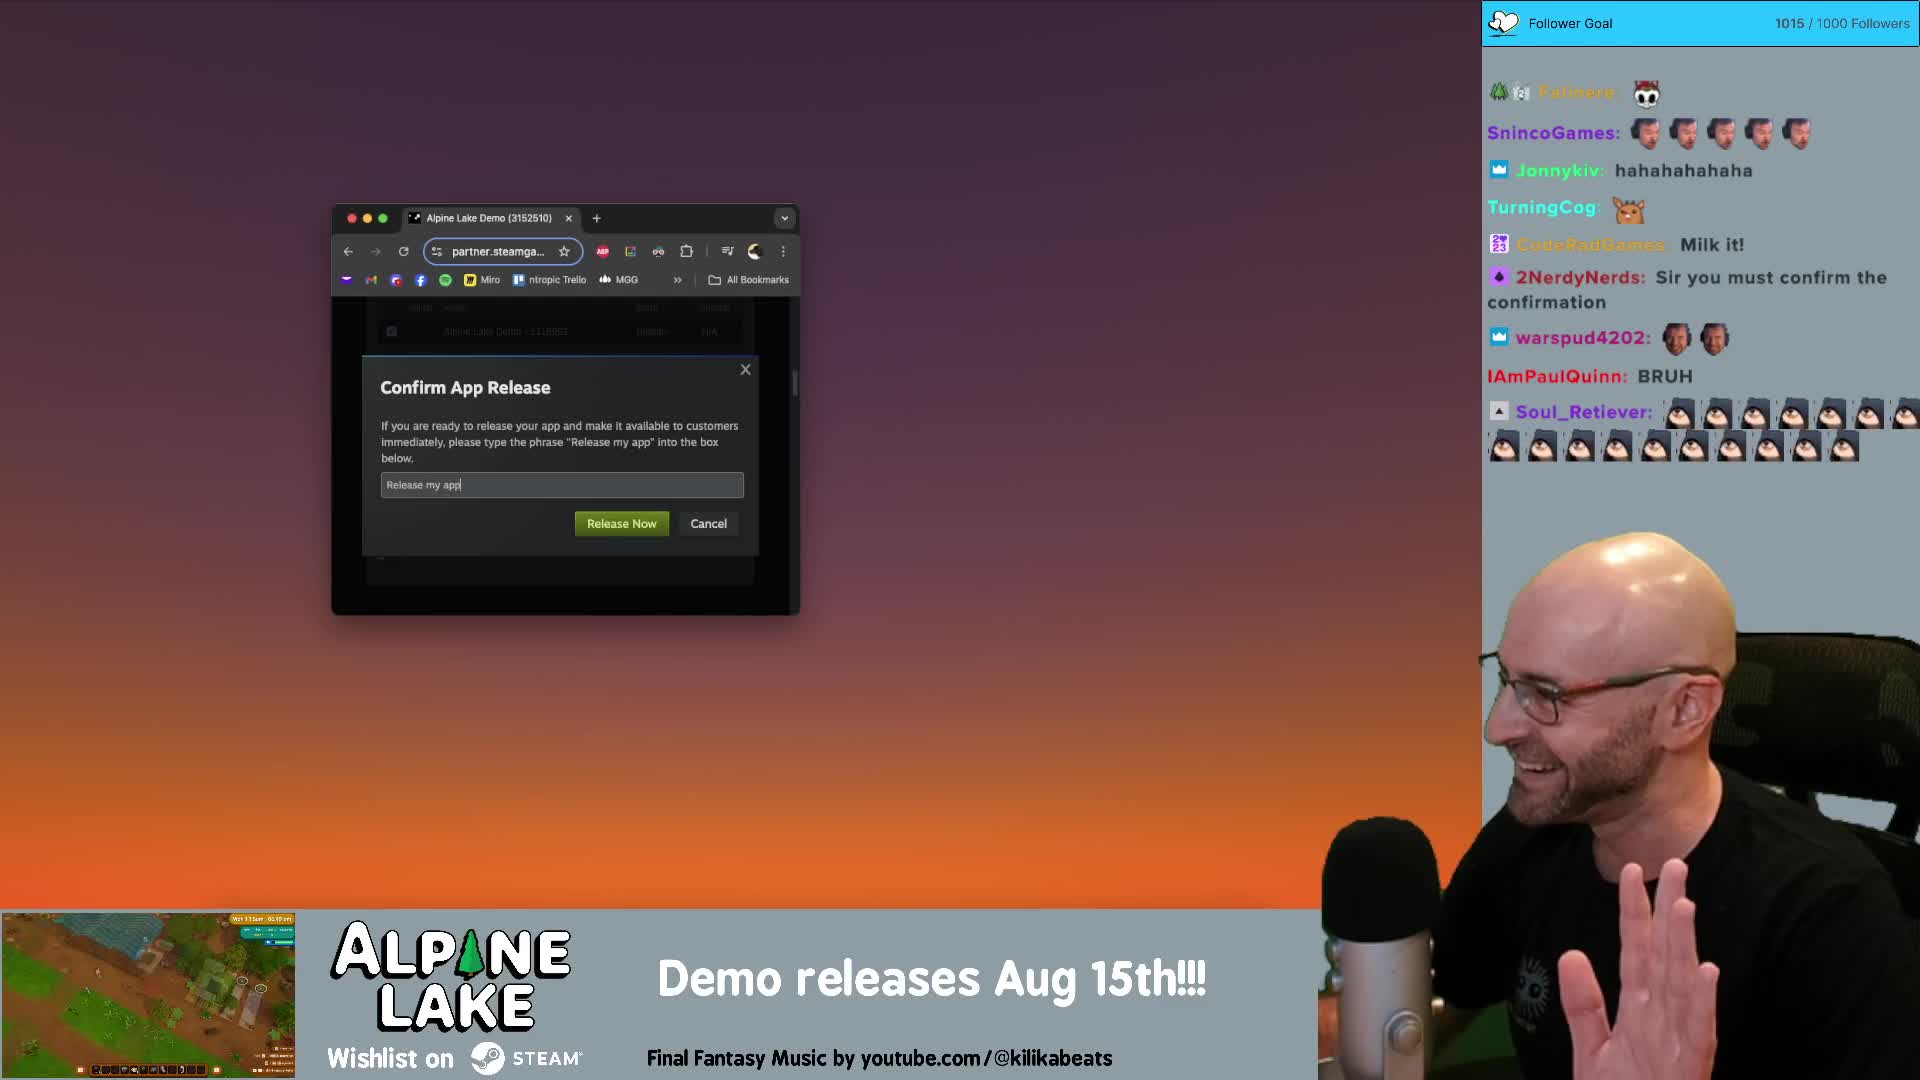Image resolution: width=1920 pixels, height=1080 pixels.
Task: Open the Chrome three-dot menu
Action: coord(784,252)
